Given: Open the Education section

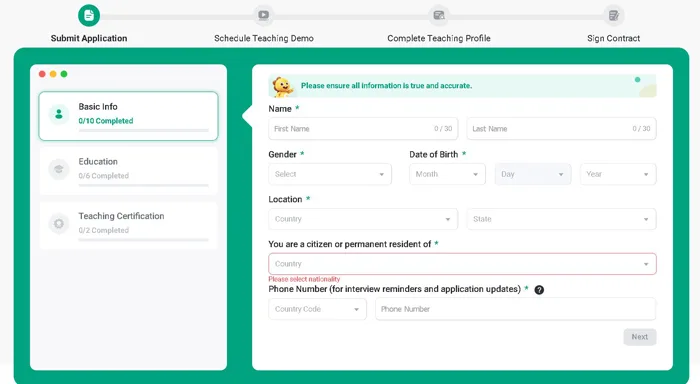Looking at the screenshot, I should pos(129,171).
